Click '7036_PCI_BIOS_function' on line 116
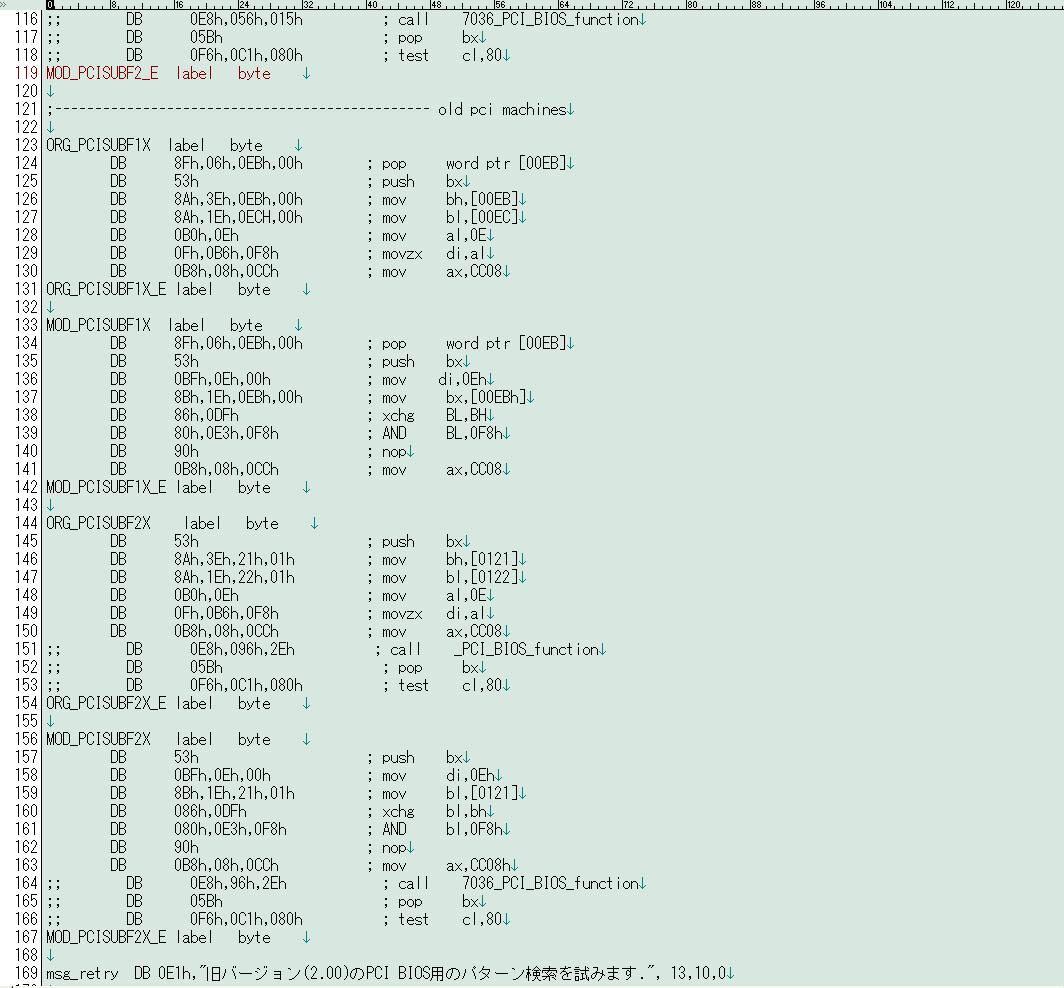1064x988 pixels. tap(549, 20)
